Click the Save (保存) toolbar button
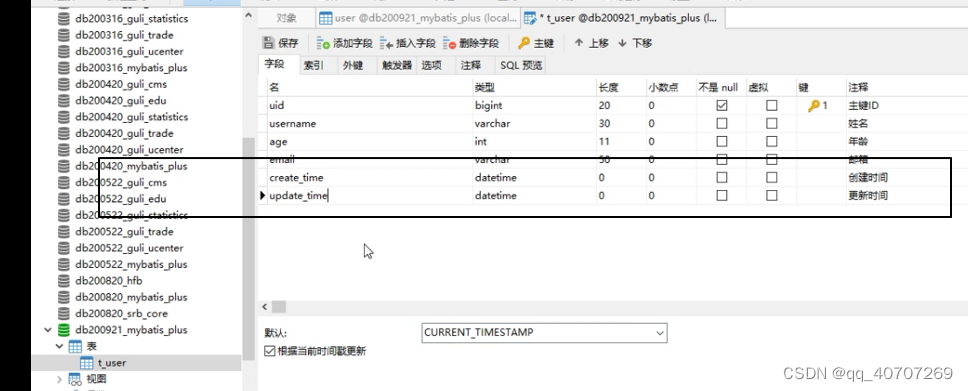This screenshot has width=968, height=391. coord(281,43)
